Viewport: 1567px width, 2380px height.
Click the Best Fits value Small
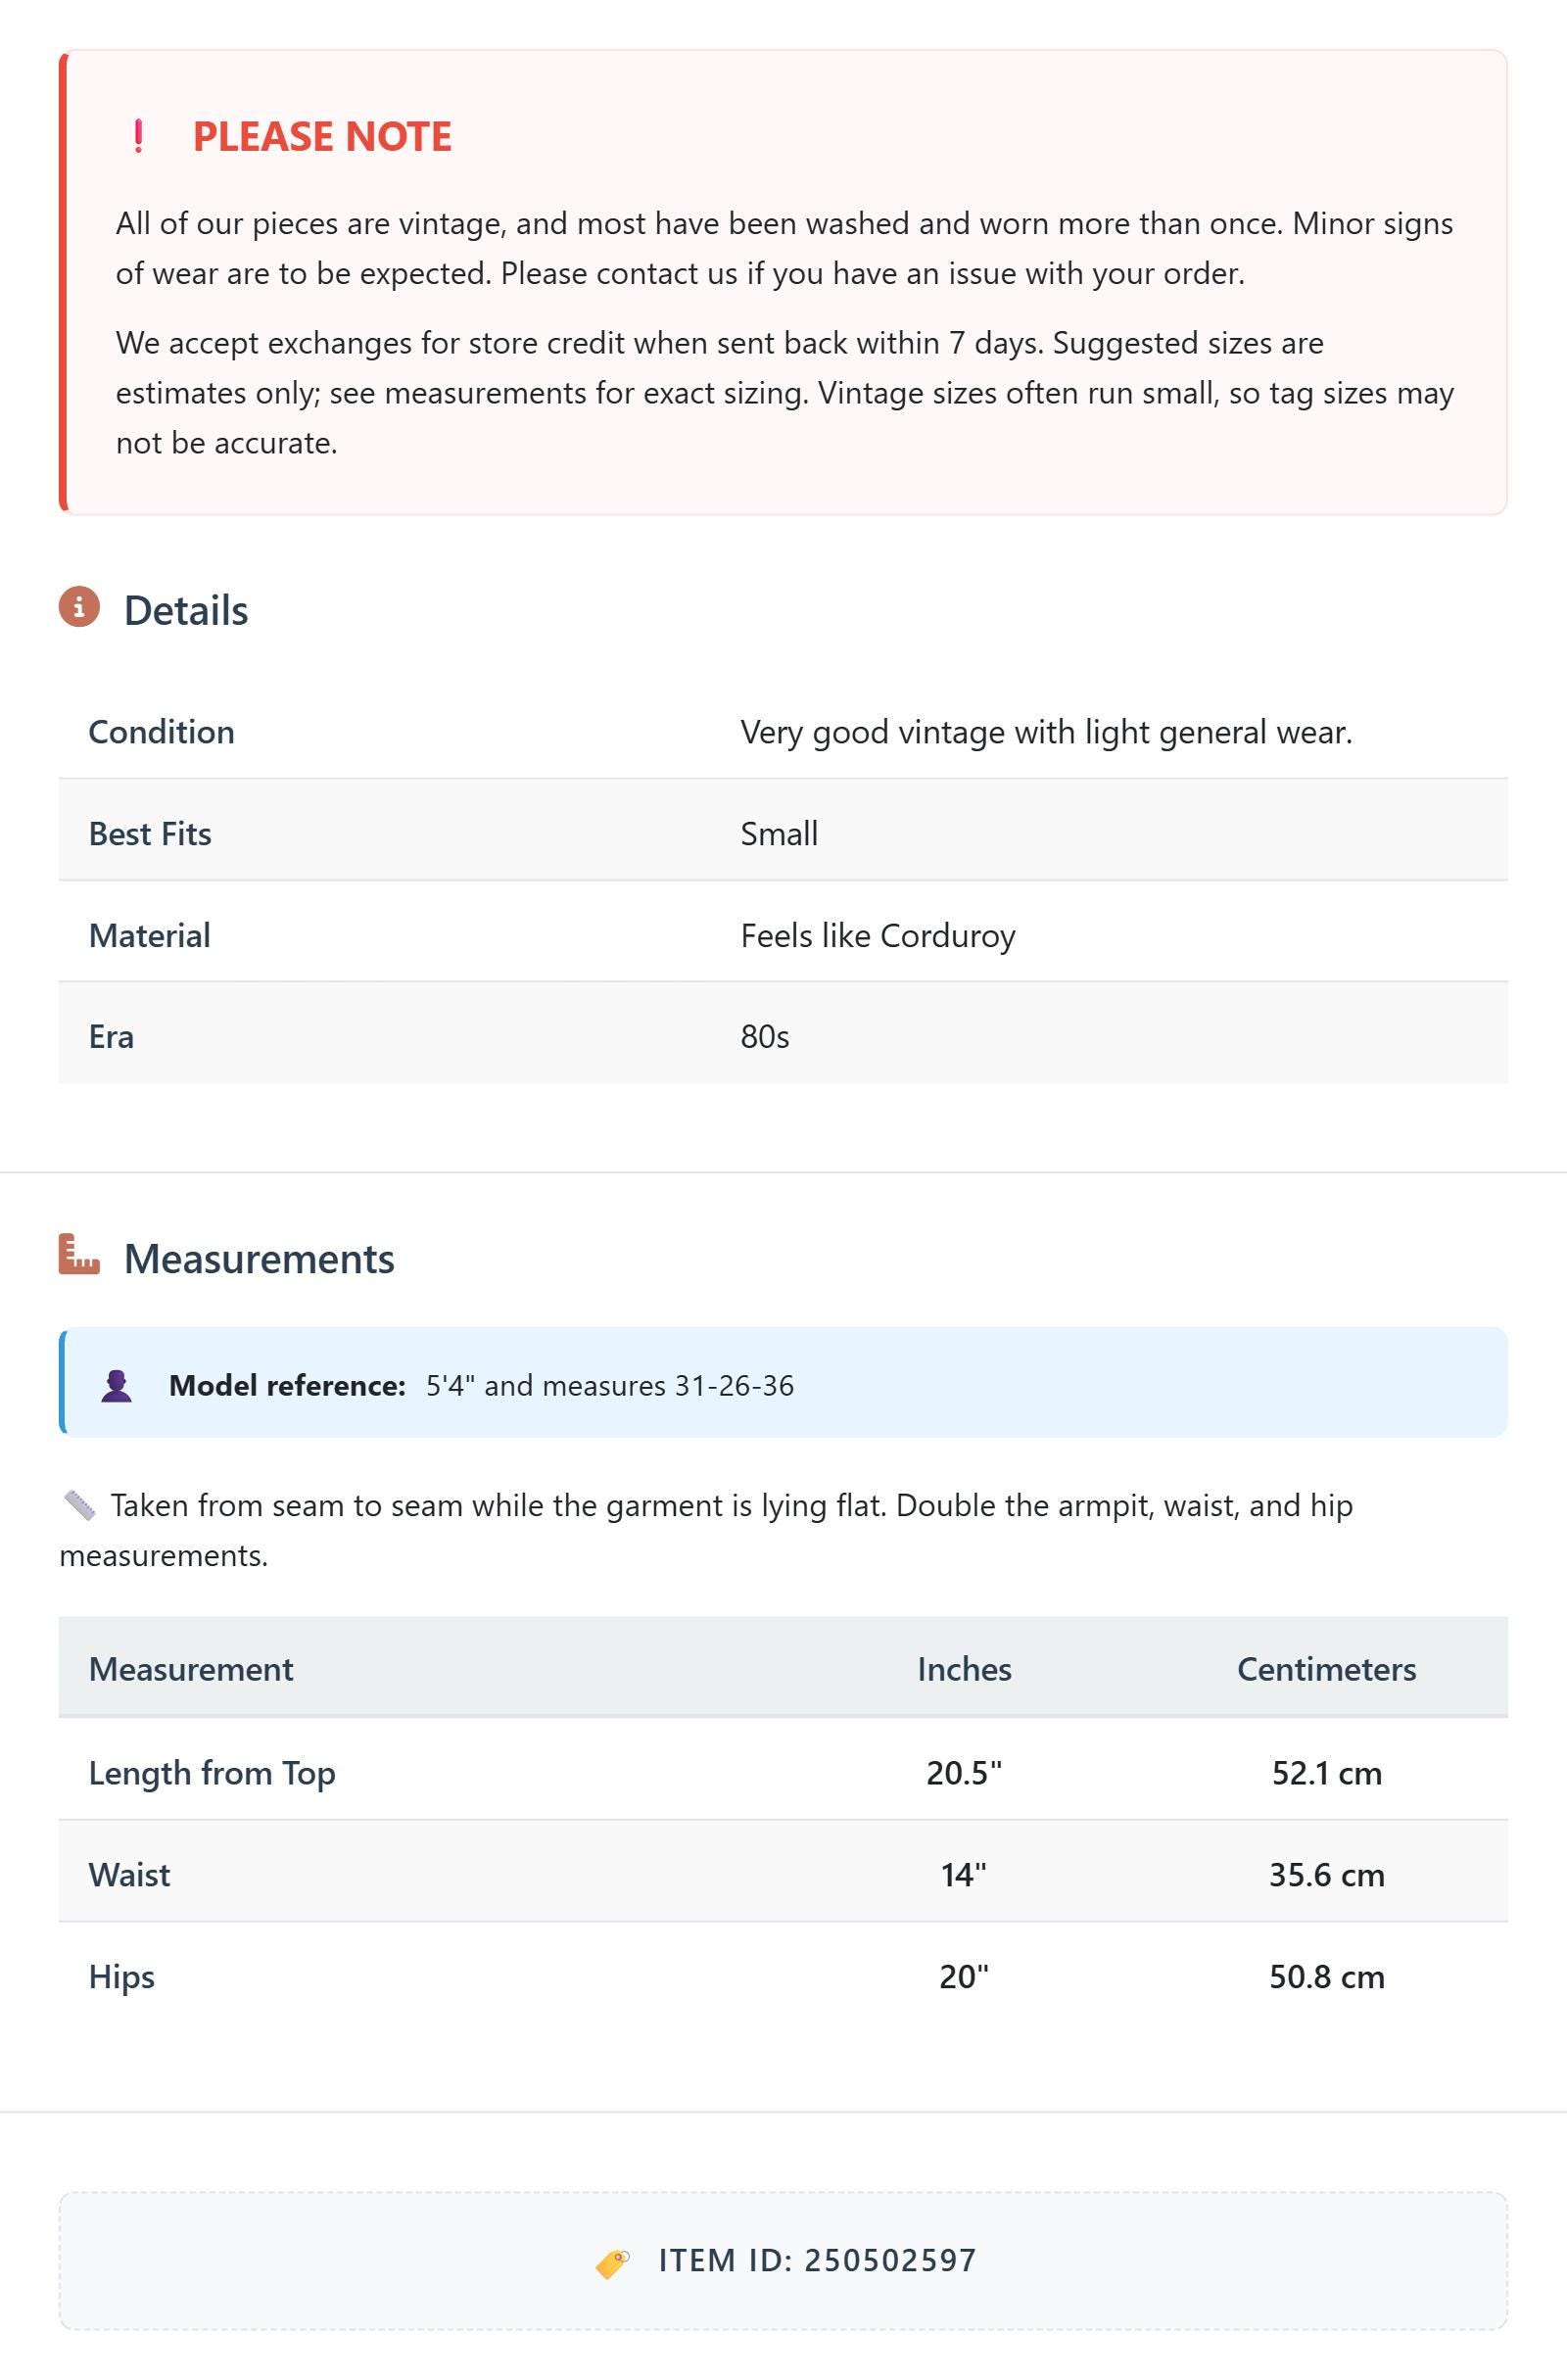[x=779, y=834]
